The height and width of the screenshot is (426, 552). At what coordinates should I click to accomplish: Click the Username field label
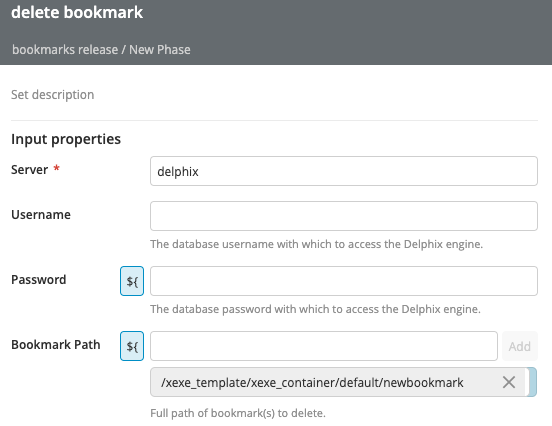coord(41,215)
